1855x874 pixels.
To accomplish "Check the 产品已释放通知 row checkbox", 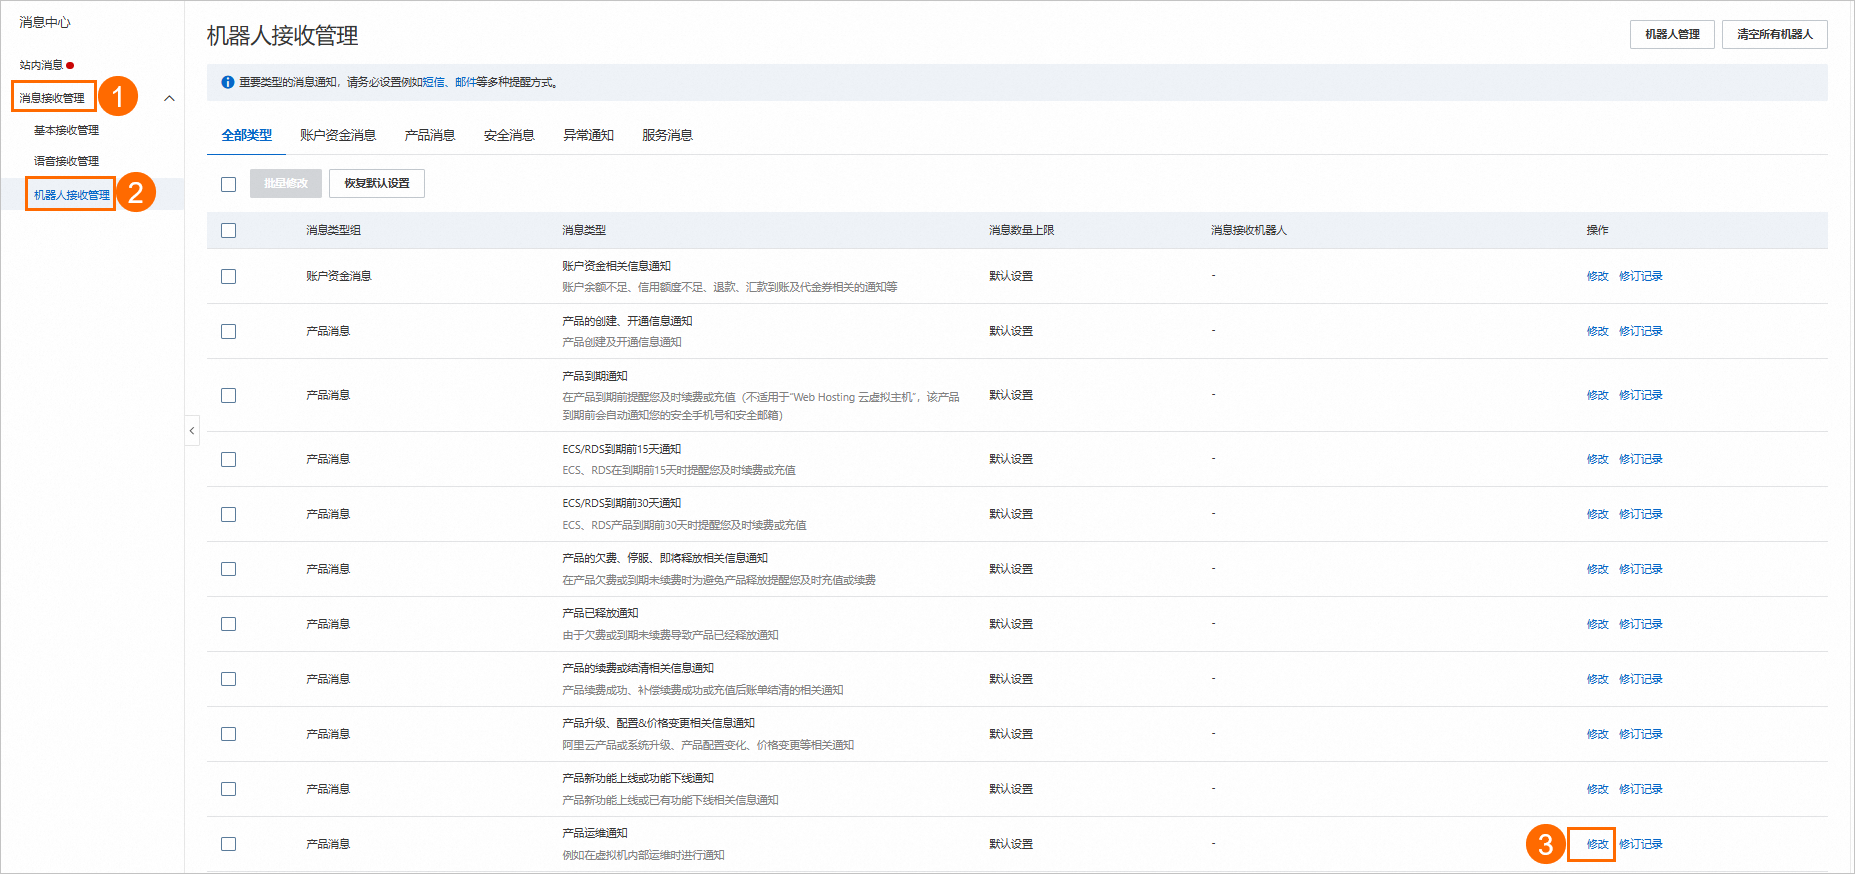I will 229,624.
